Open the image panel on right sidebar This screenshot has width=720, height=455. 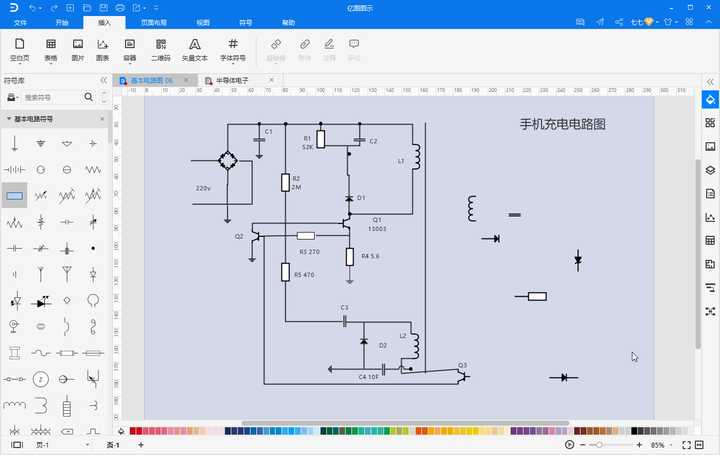[x=710, y=146]
